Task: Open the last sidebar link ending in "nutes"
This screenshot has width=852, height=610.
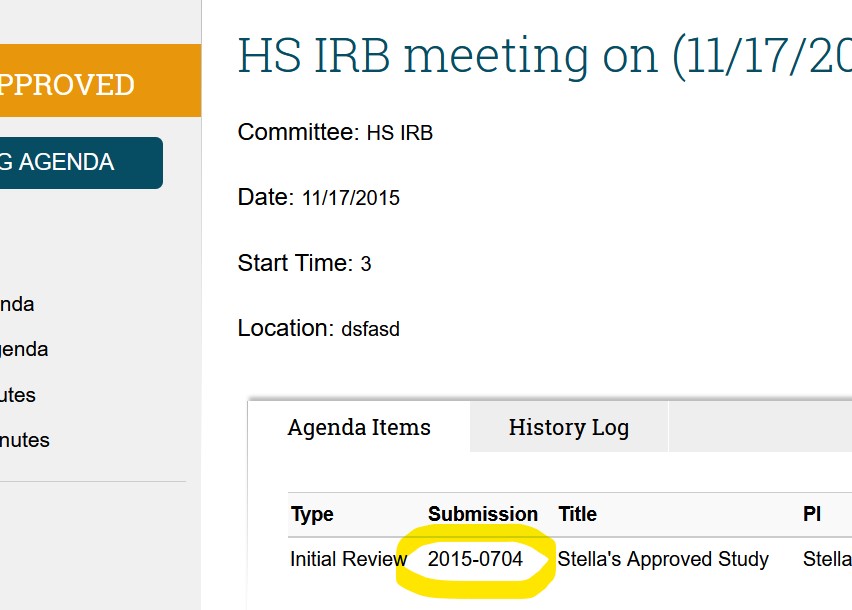Action: coord(25,440)
